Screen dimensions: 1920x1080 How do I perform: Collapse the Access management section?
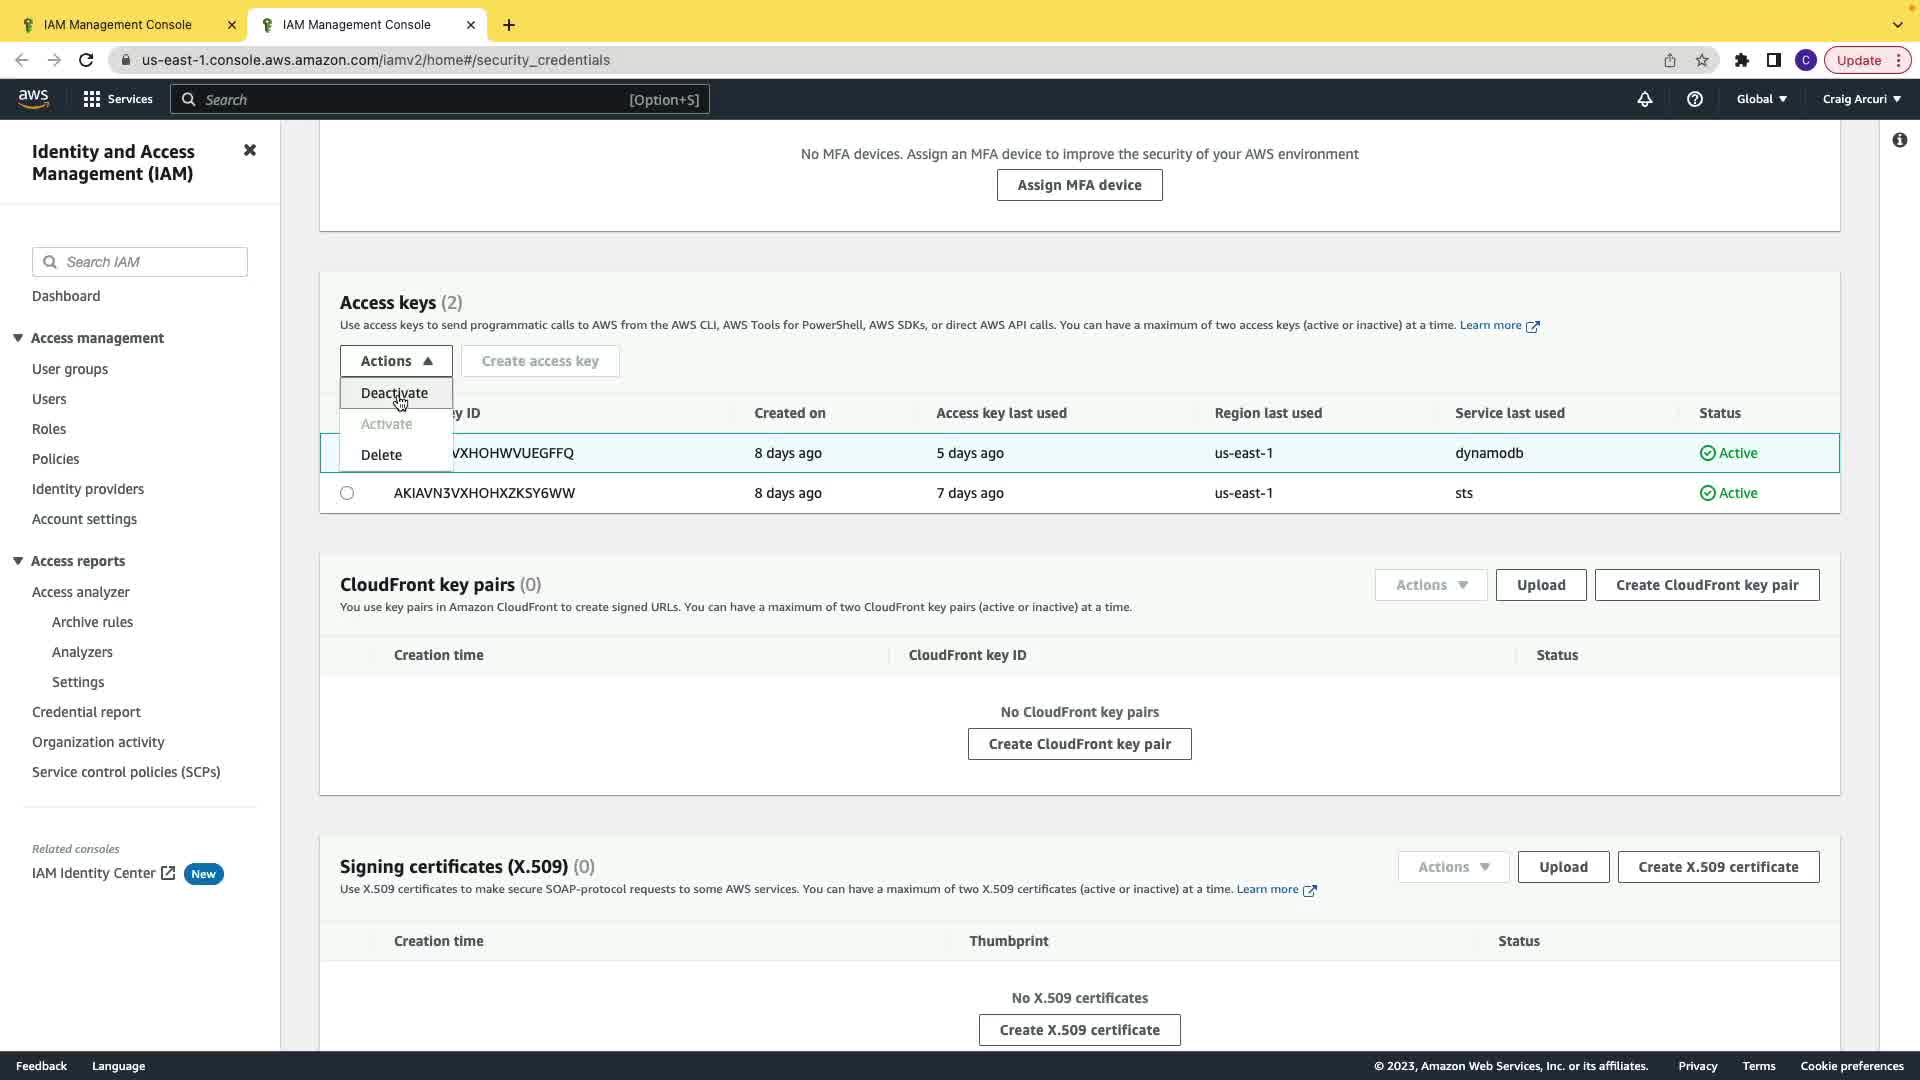pos(18,338)
